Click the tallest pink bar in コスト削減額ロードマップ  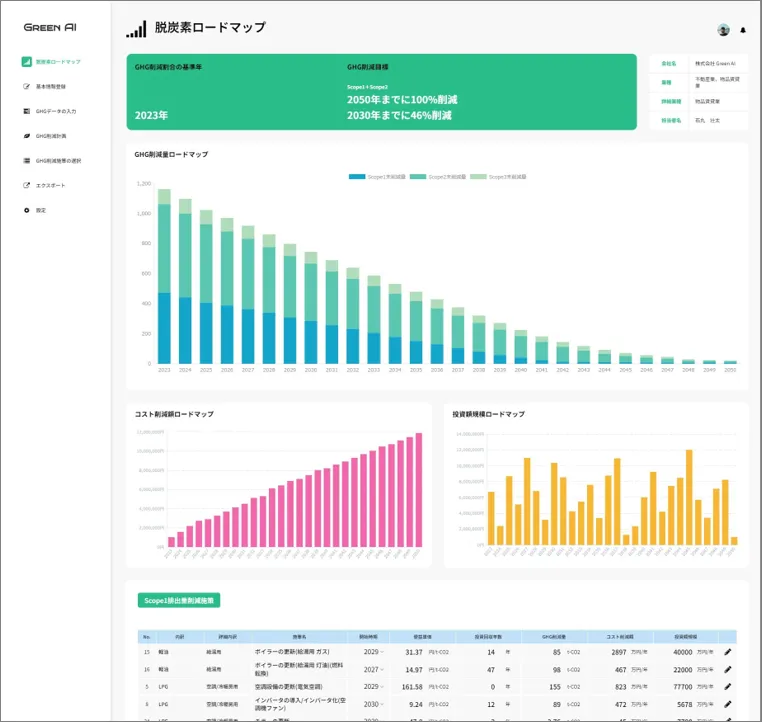coord(419,490)
